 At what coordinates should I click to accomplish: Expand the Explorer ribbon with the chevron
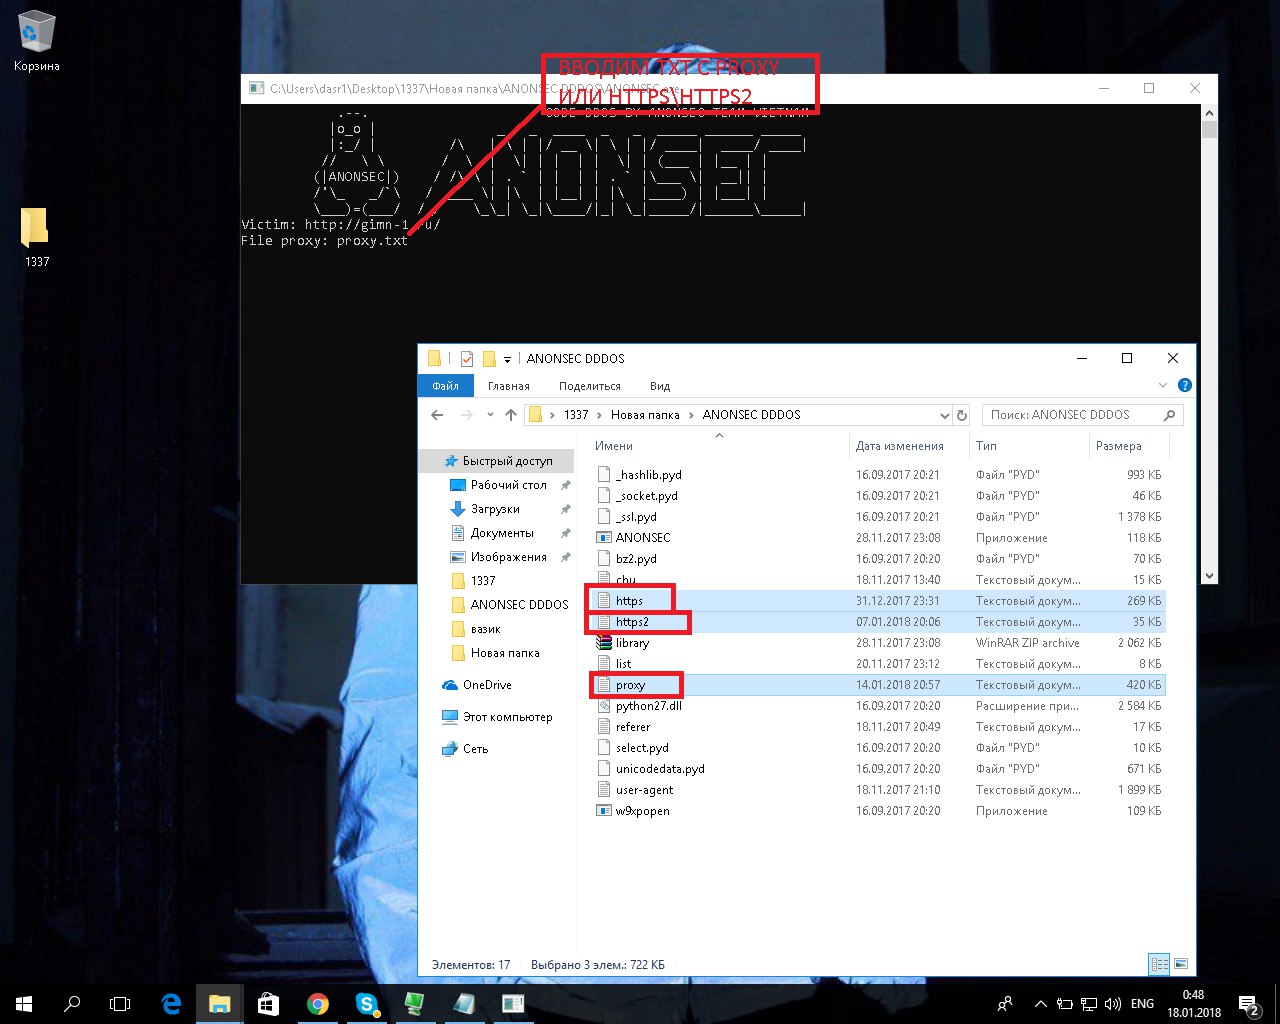click(x=1162, y=385)
